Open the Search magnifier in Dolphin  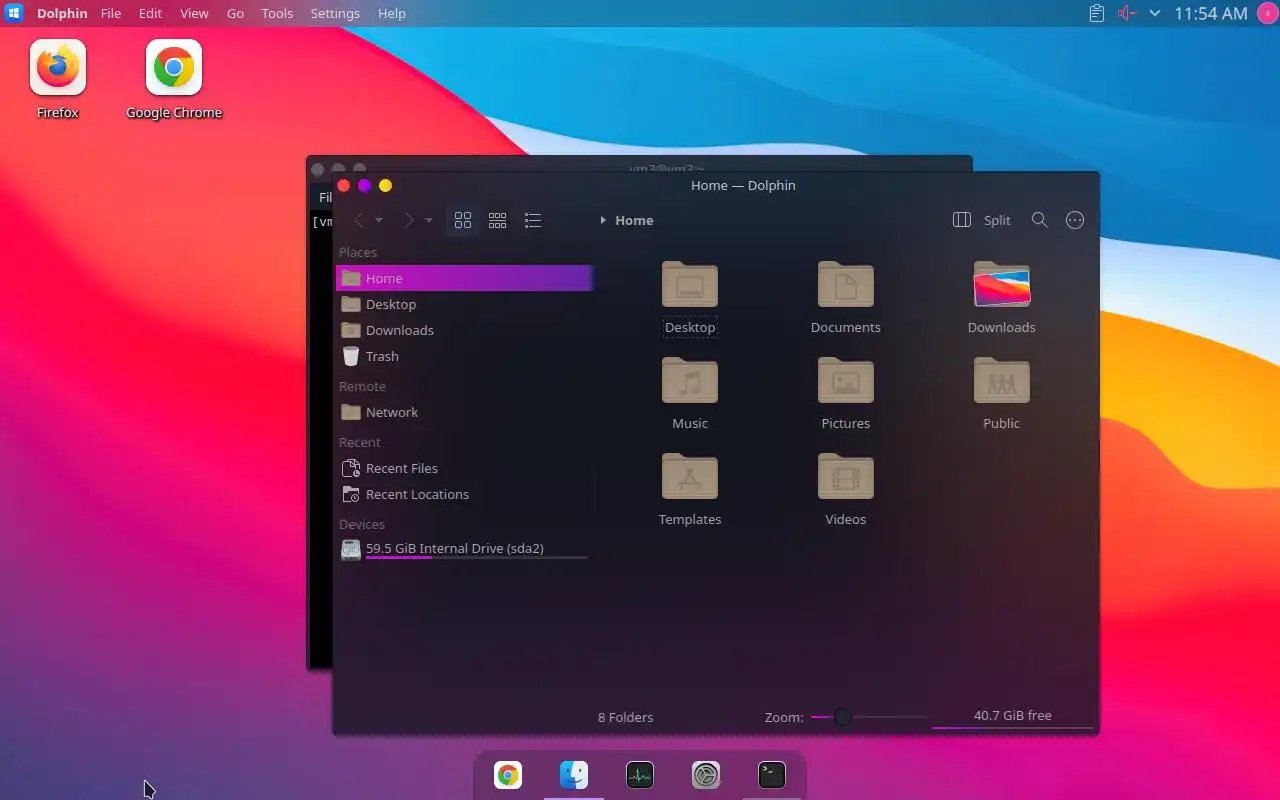pyautogui.click(x=1040, y=220)
